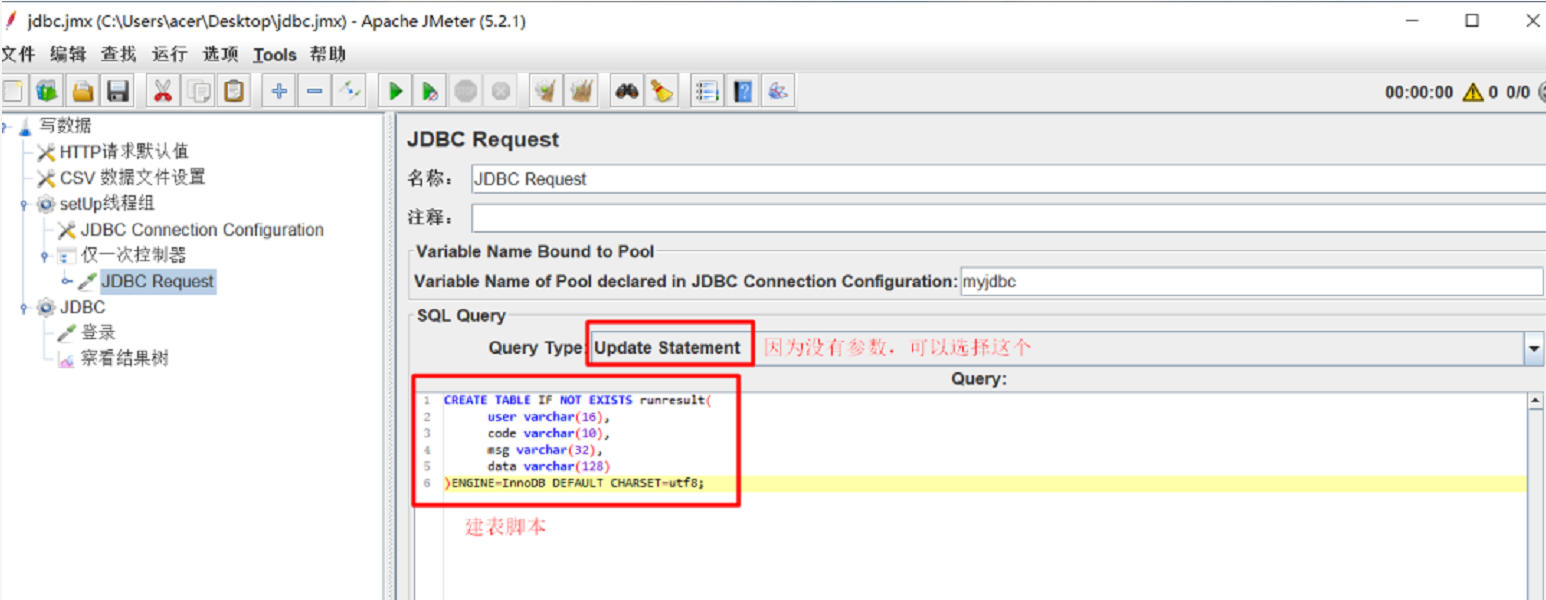Collapse the setUp线程组 tree node
This screenshot has width=1546, height=600.
[x=24, y=204]
